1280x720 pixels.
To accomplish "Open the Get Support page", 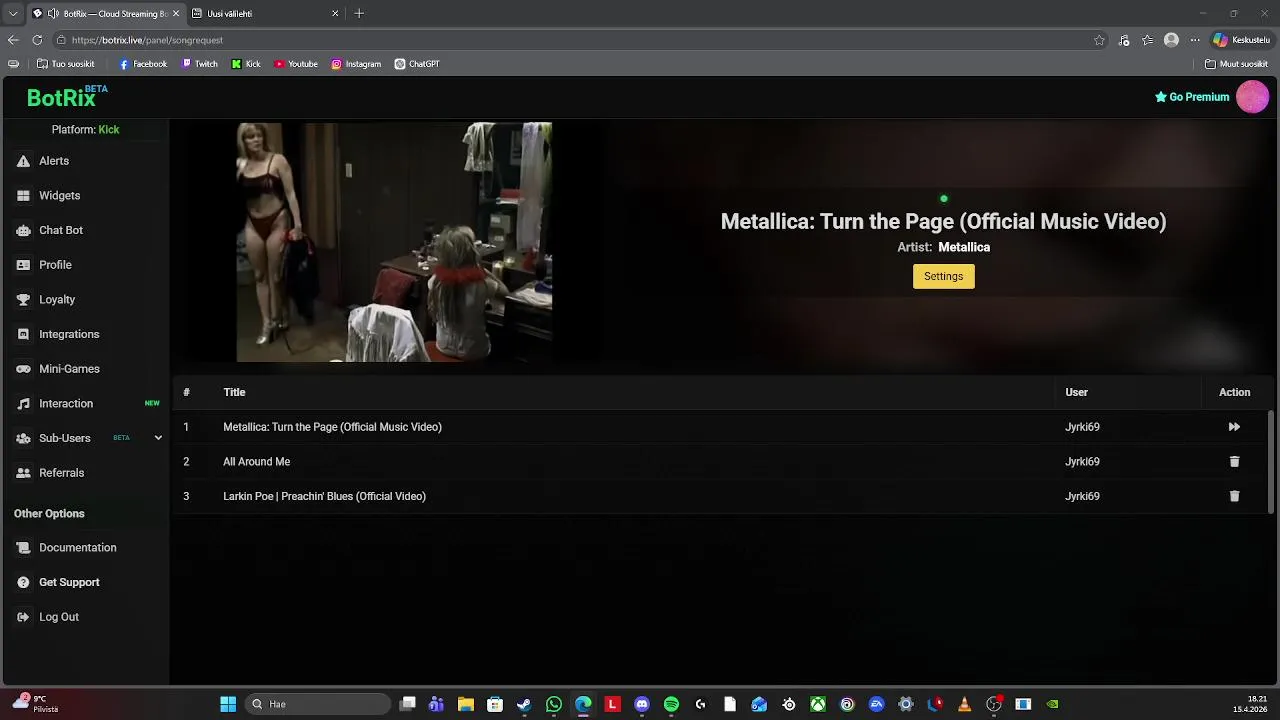I will [69, 582].
